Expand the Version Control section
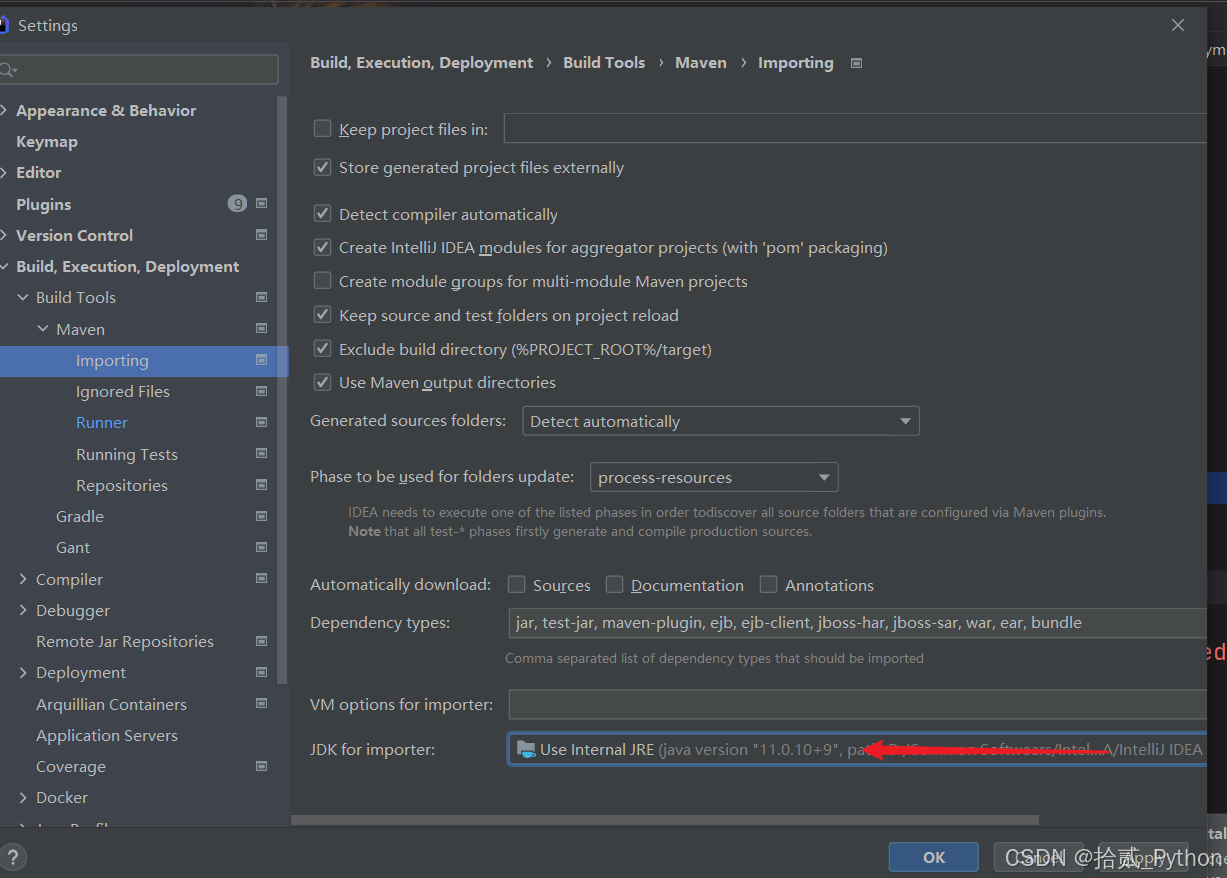The height and width of the screenshot is (878, 1227). [x=5, y=235]
